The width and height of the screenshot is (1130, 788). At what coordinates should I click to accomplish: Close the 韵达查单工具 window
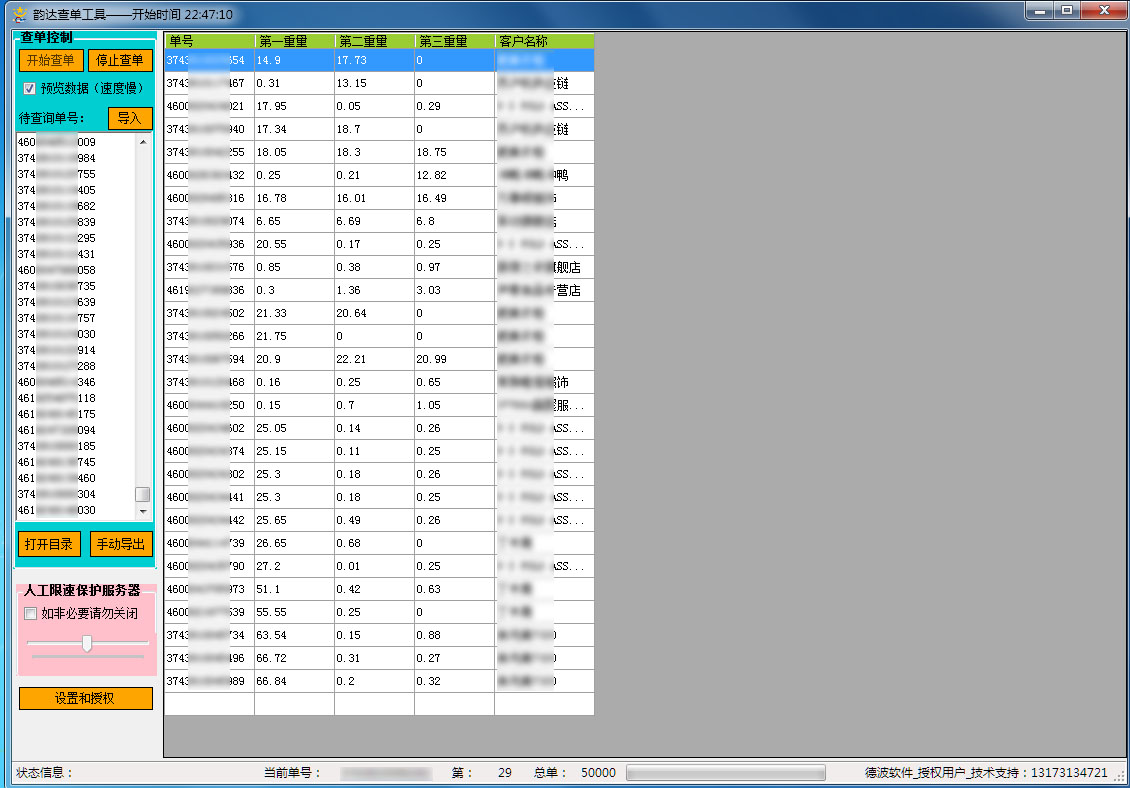1103,11
